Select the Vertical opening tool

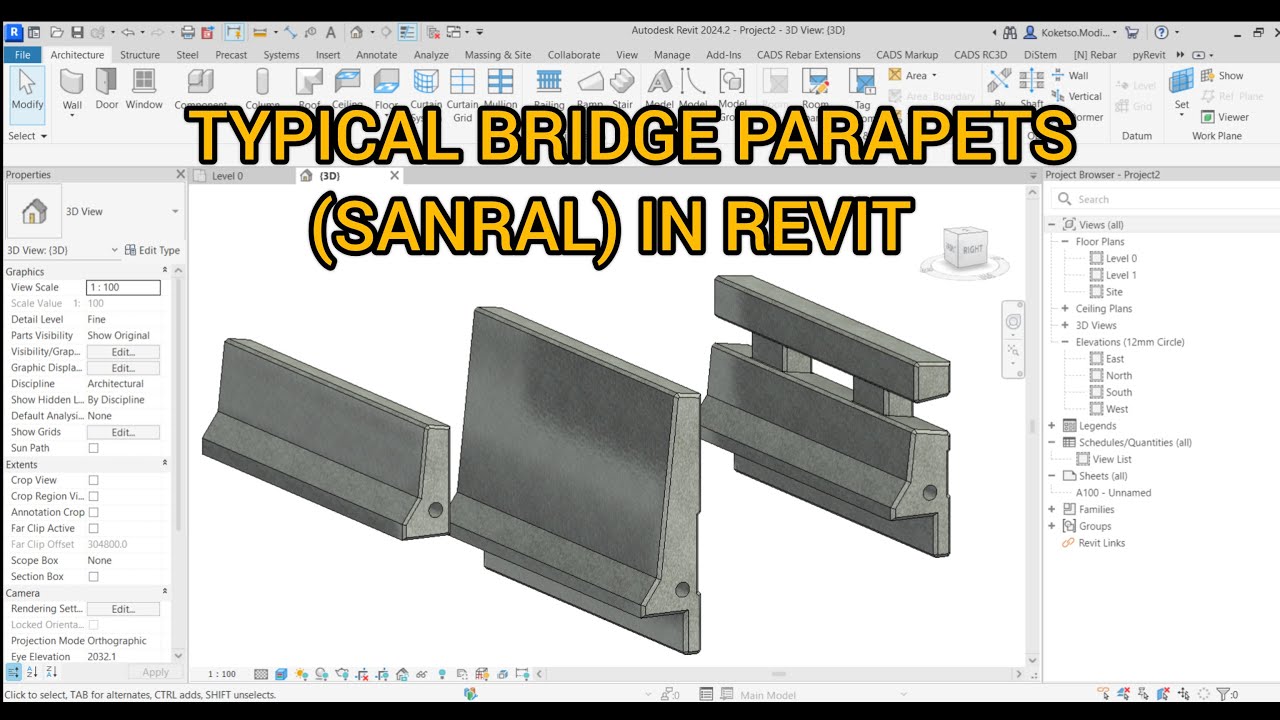(1076, 96)
